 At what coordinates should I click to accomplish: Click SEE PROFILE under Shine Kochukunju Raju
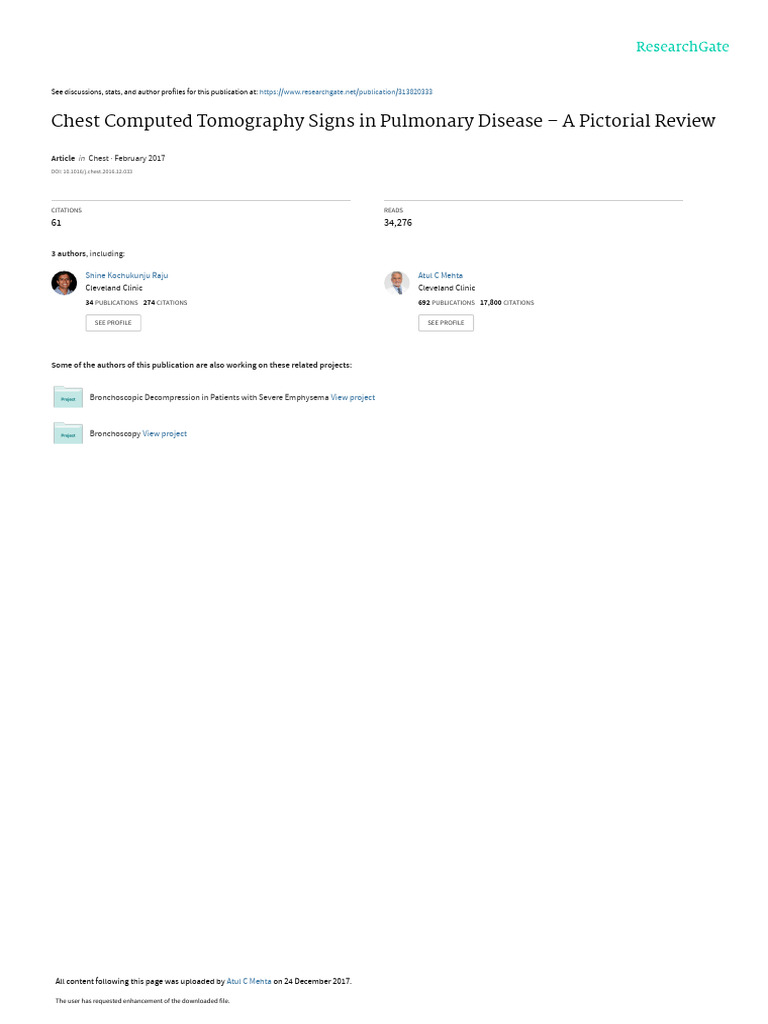pos(113,323)
